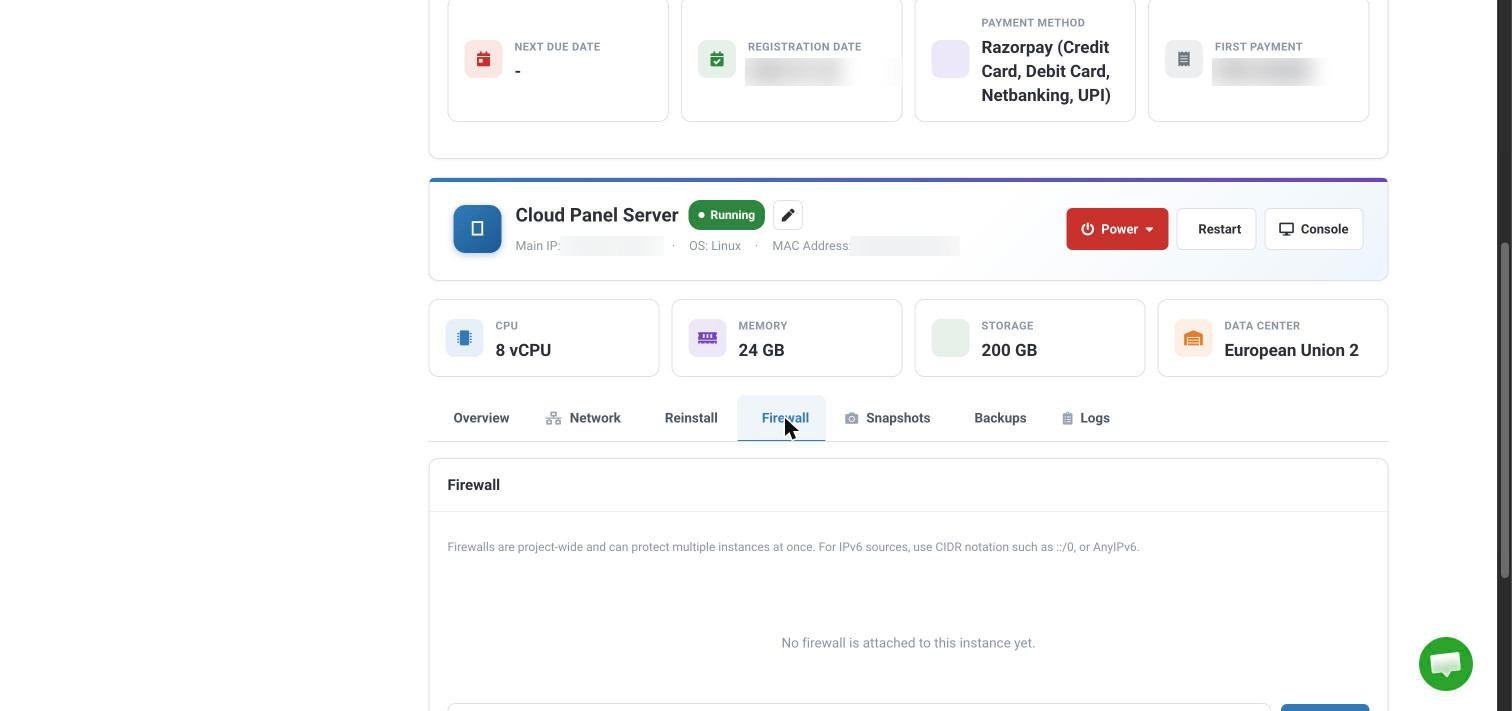Click the CPU chip icon
This screenshot has width=1512, height=711.
click(464, 338)
